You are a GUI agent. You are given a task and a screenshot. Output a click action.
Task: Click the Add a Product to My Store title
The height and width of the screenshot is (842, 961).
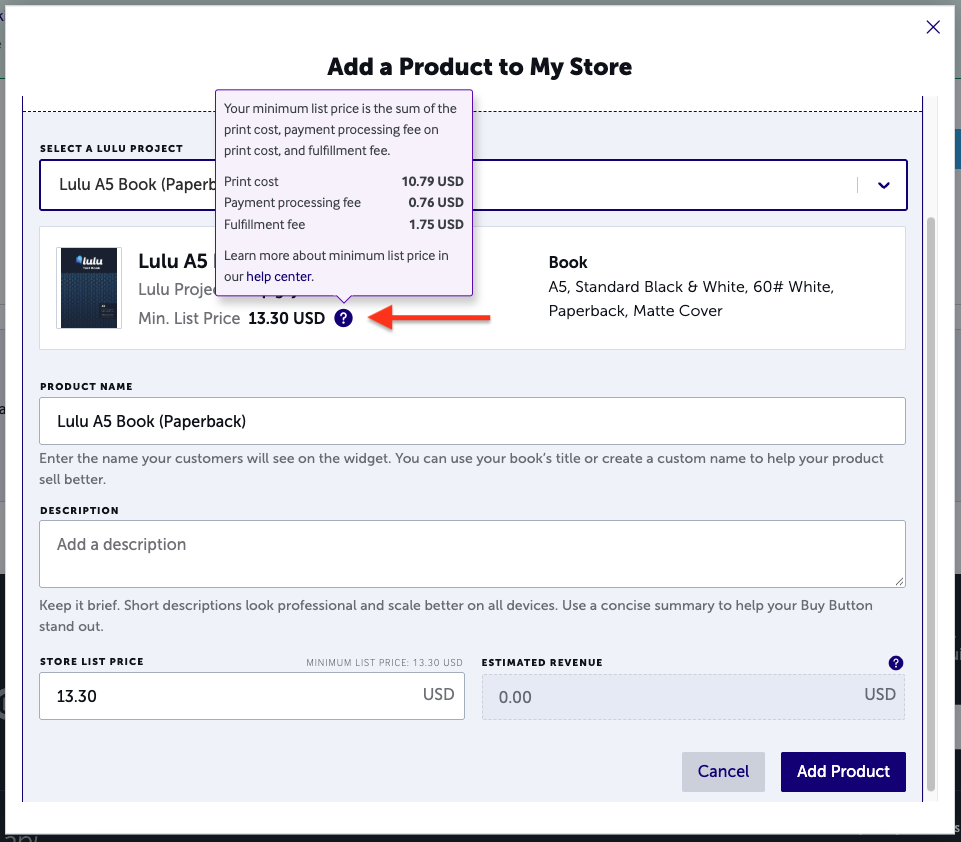(479, 67)
